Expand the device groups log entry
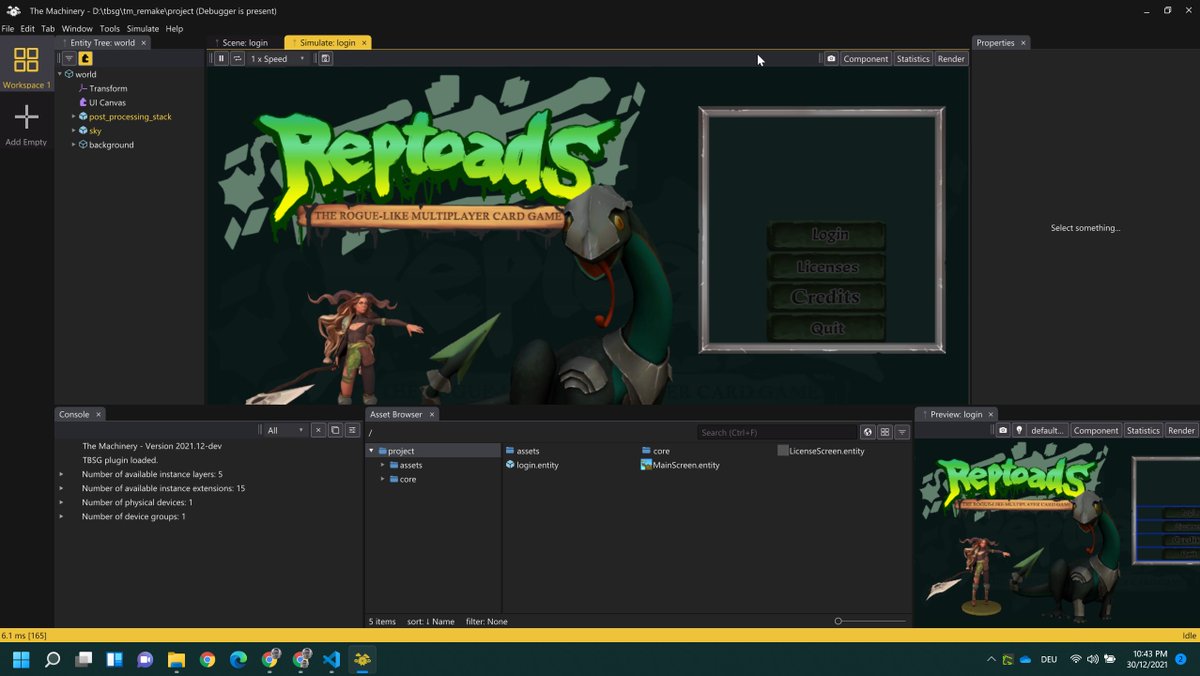 click(61, 516)
